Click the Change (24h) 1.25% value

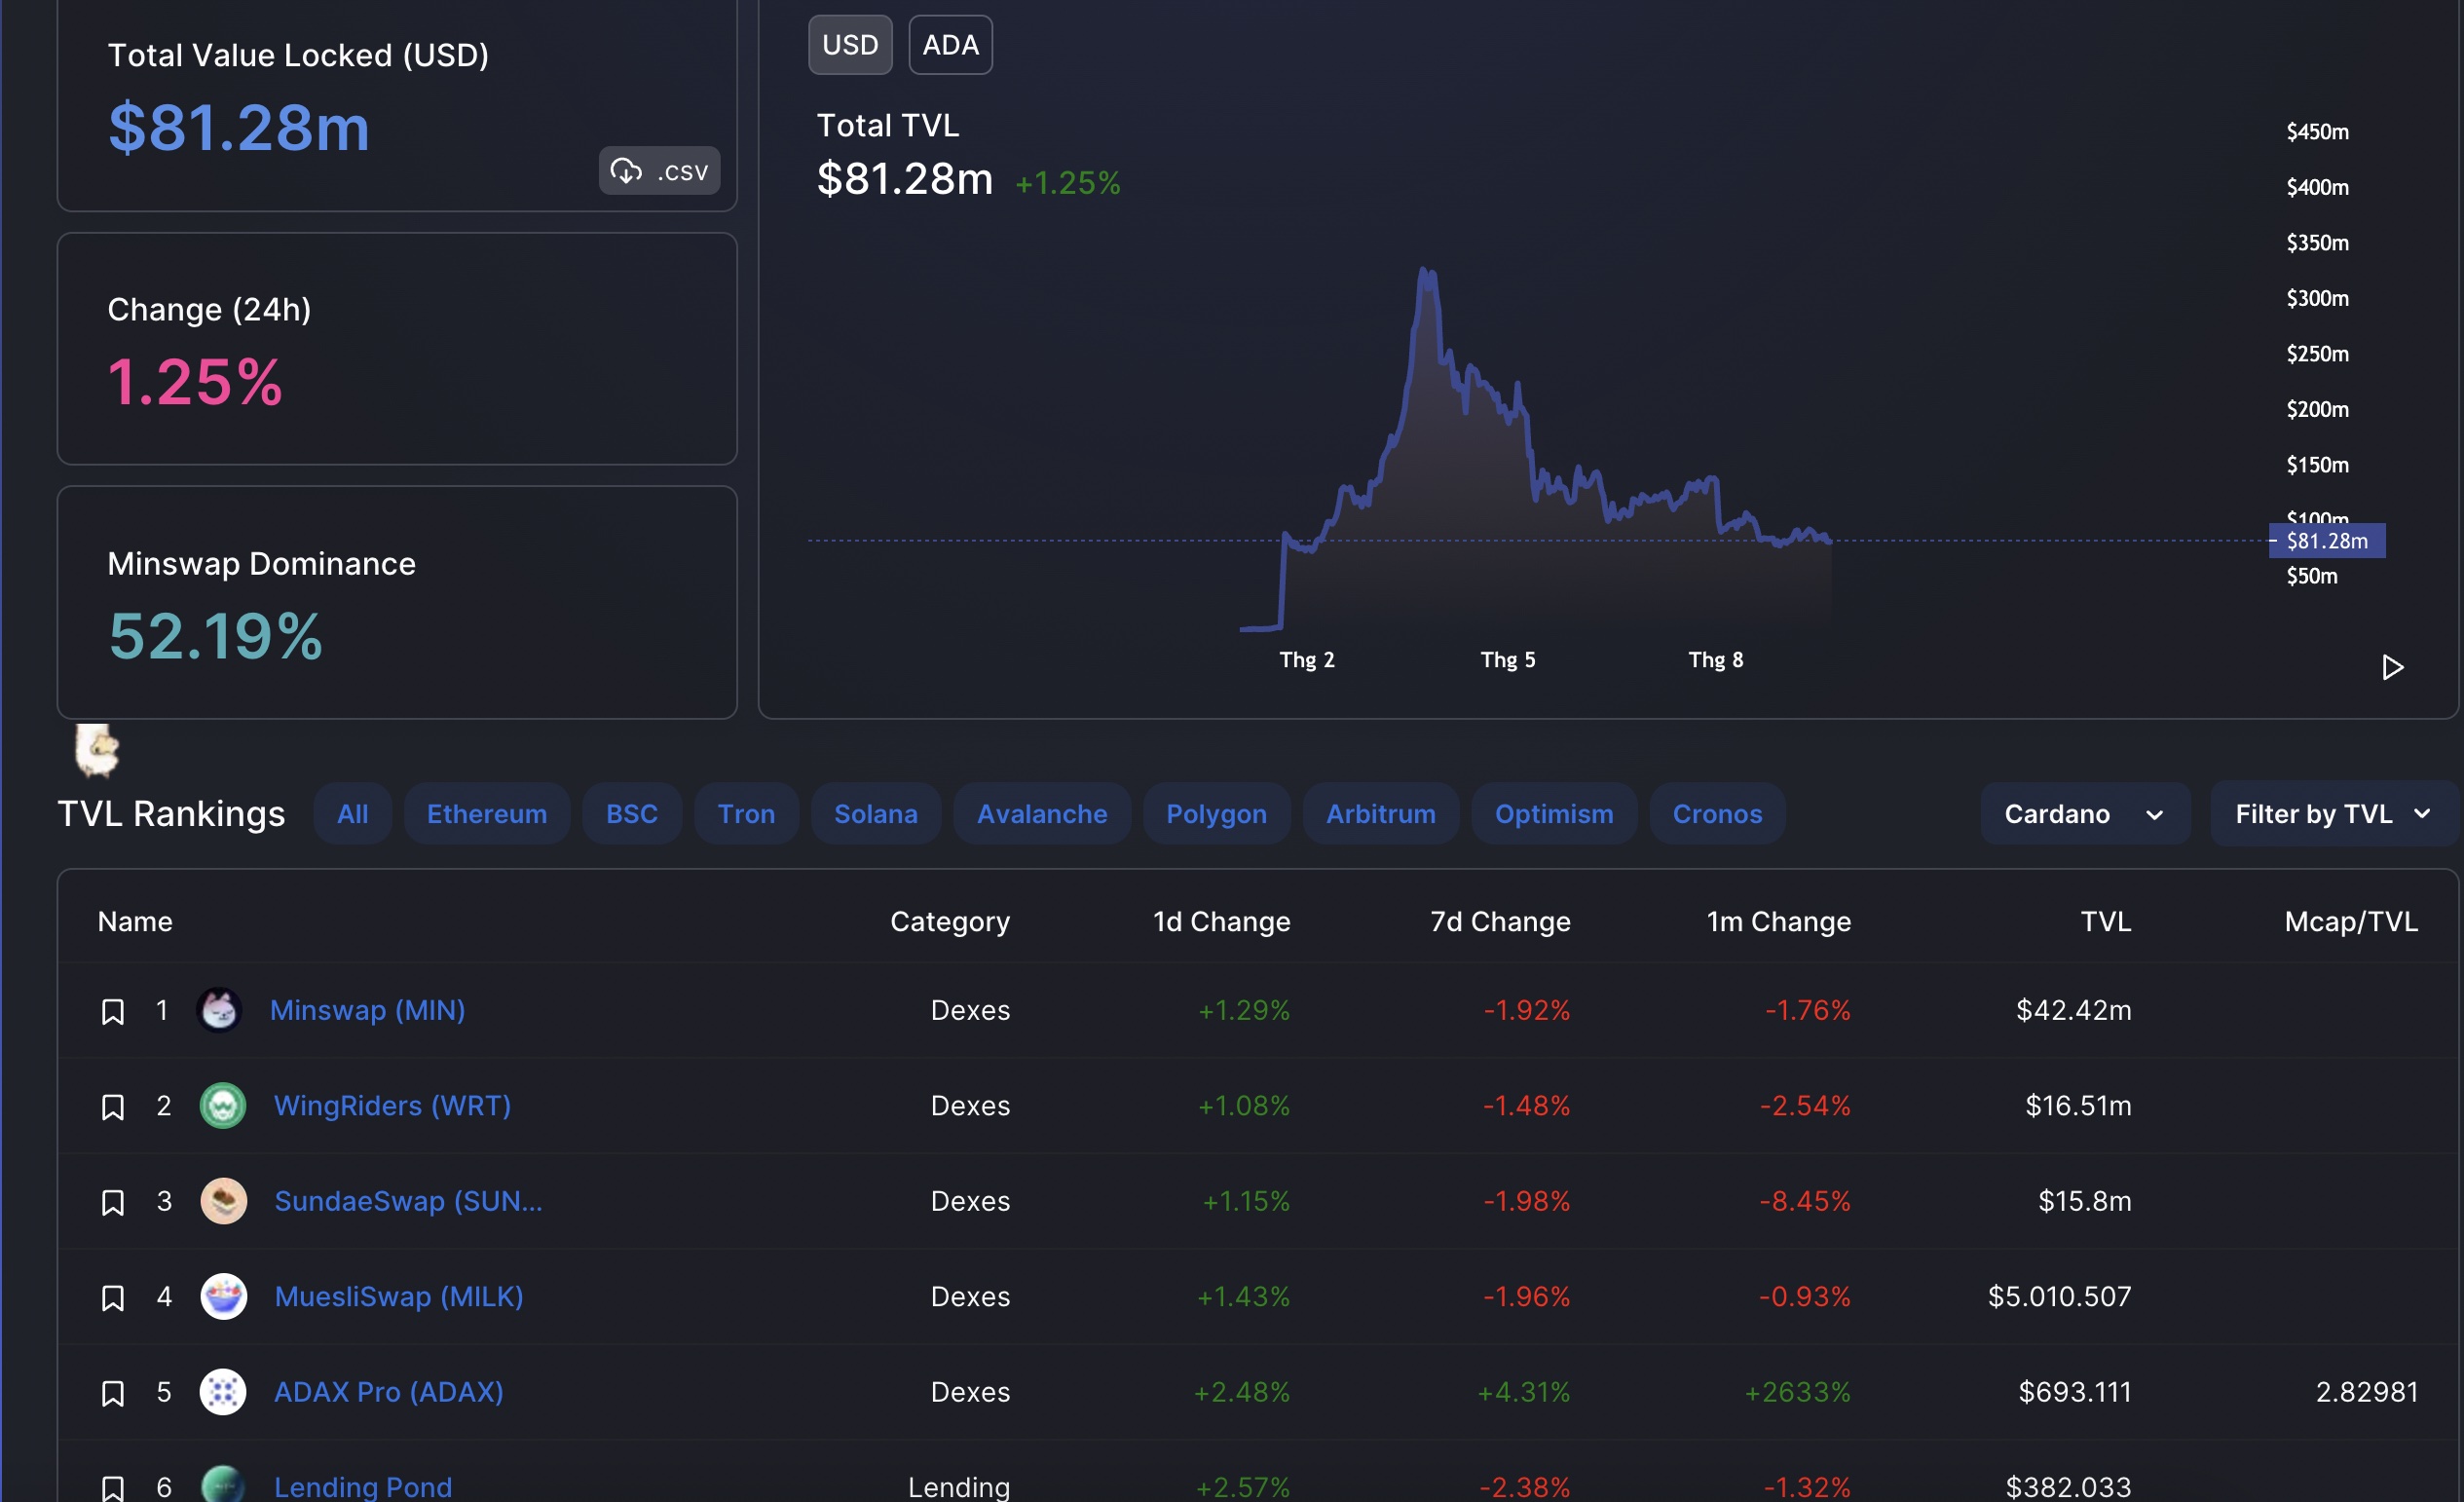[x=195, y=382]
